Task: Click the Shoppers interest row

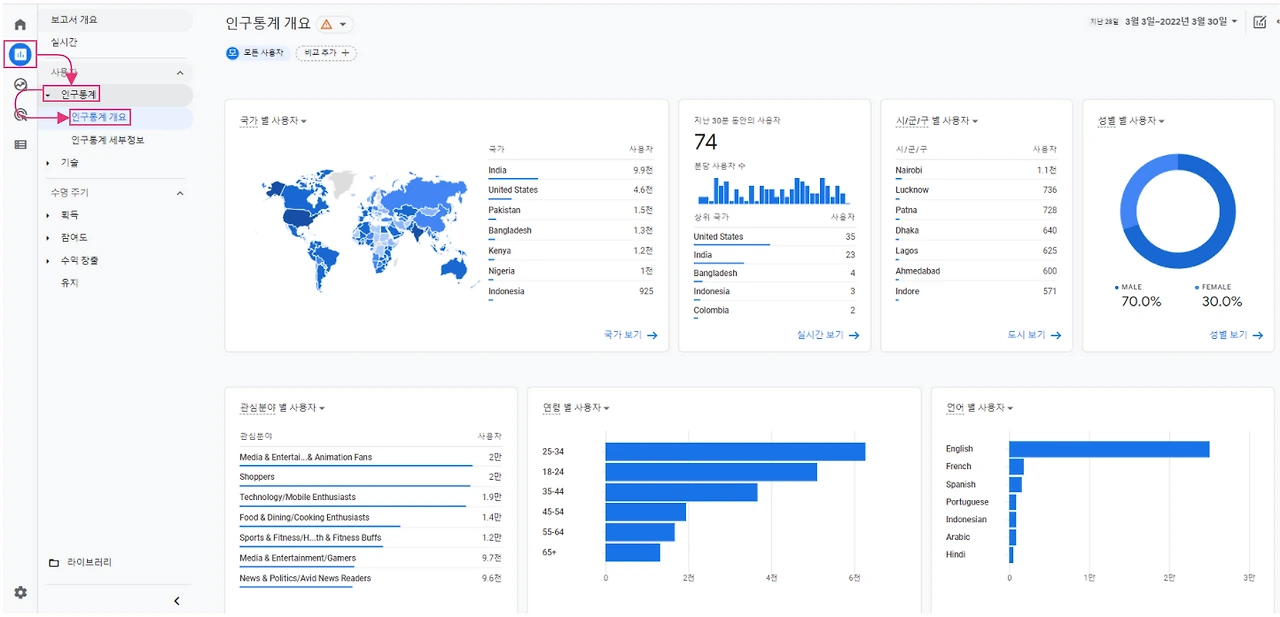Action: 371,478
